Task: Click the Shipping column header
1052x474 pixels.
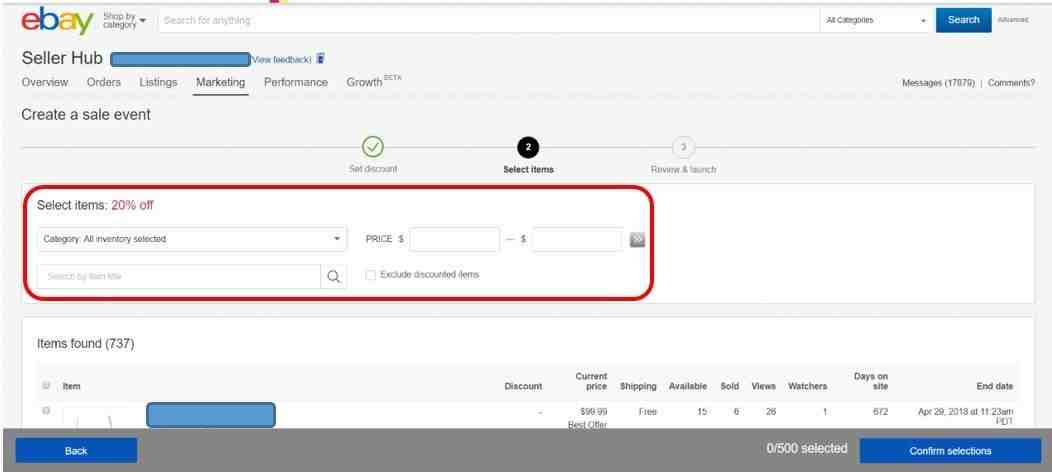Action: tap(638, 386)
